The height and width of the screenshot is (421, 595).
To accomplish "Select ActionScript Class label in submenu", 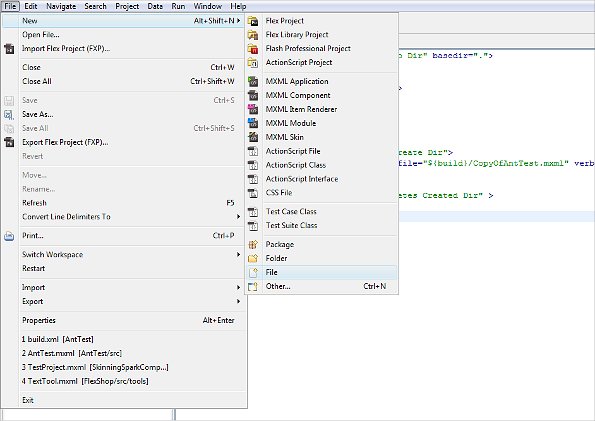I will (x=296, y=165).
